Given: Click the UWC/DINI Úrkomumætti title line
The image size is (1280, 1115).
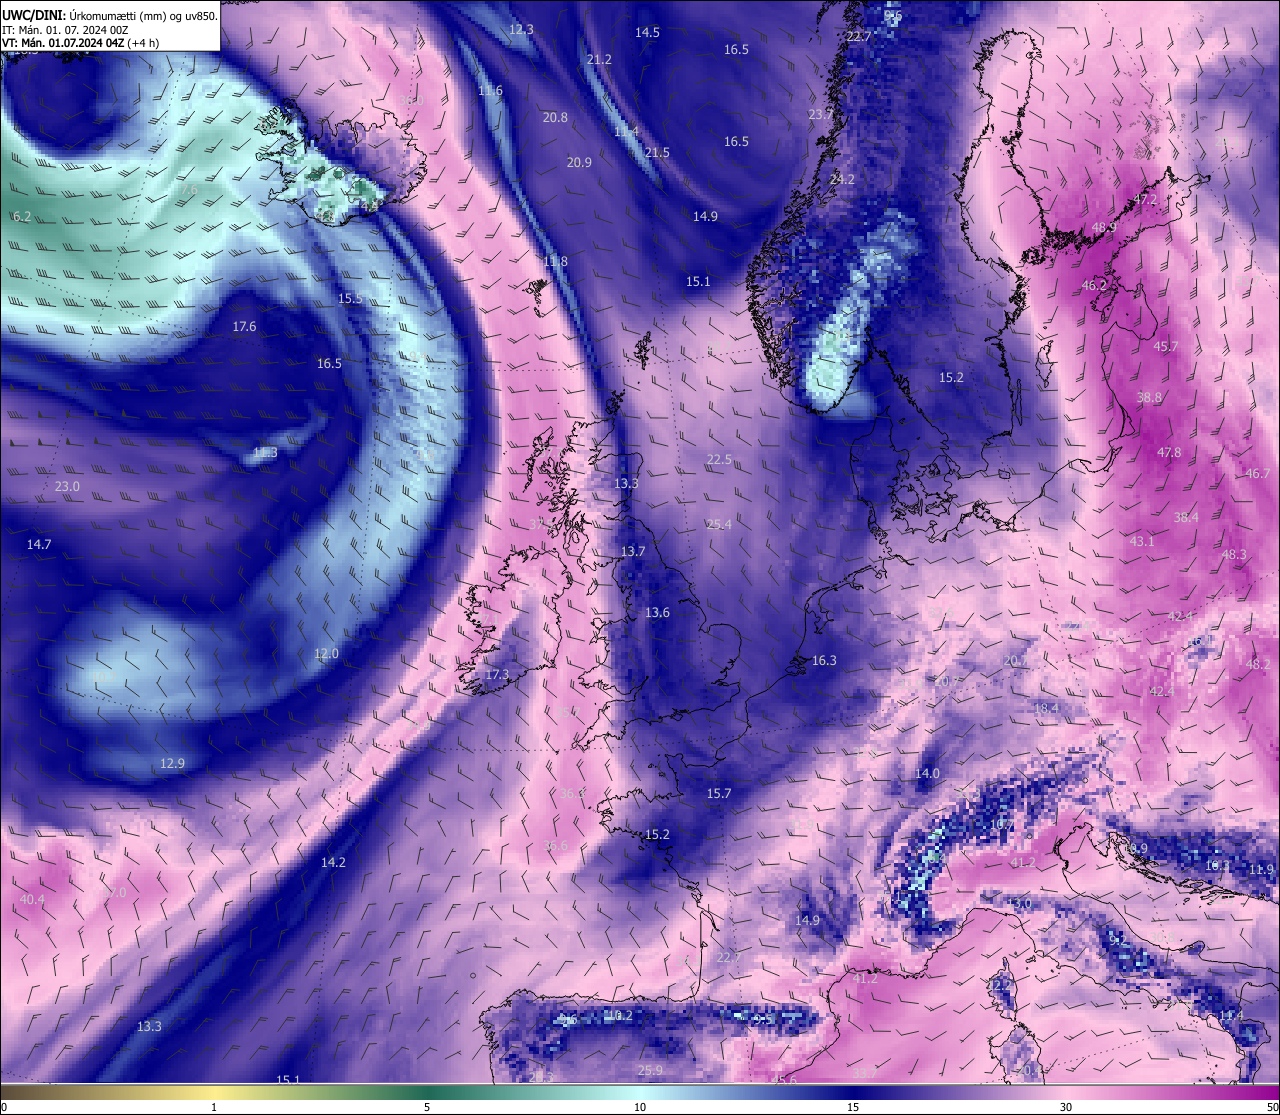Looking at the screenshot, I should (x=109, y=15).
